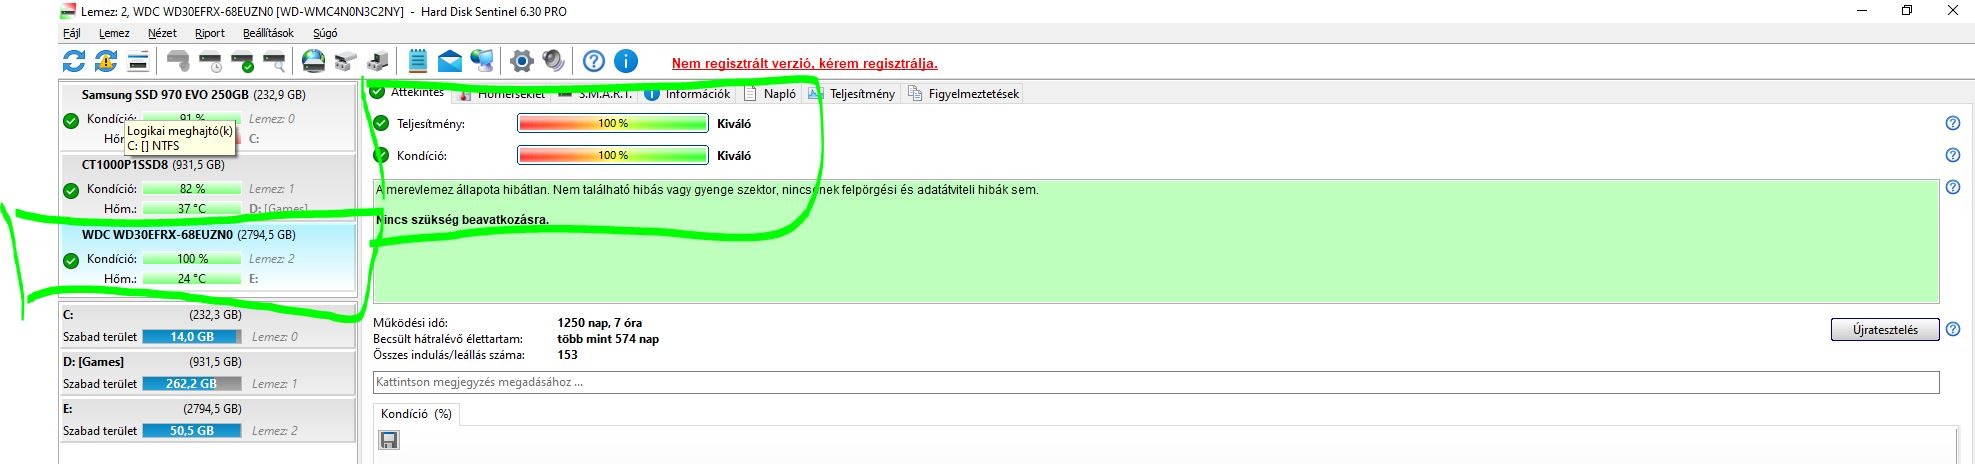Viewport: 1975px width, 464px height.
Task: Open the Fájl menu
Action: (72, 33)
